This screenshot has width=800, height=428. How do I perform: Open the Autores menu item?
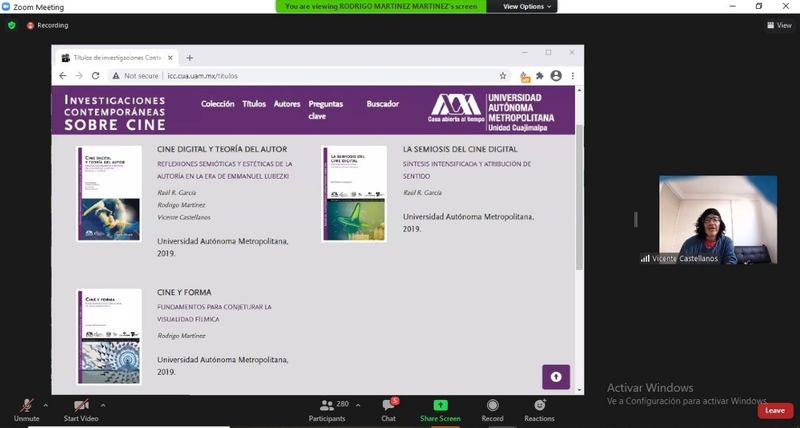pos(287,104)
